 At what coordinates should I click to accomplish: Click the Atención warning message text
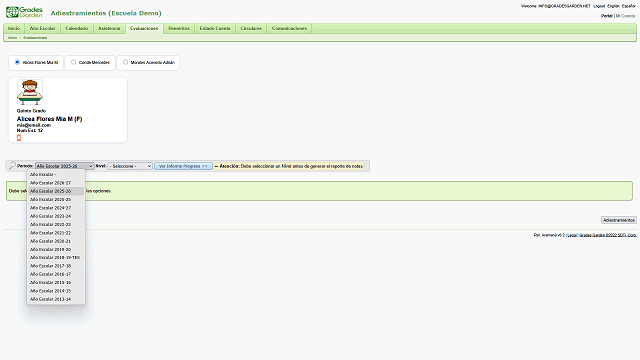coord(289,166)
